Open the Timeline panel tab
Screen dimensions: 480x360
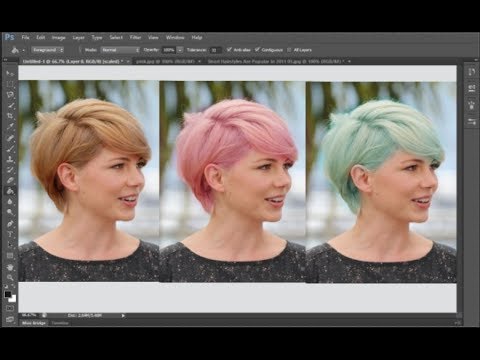tap(60, 323)
